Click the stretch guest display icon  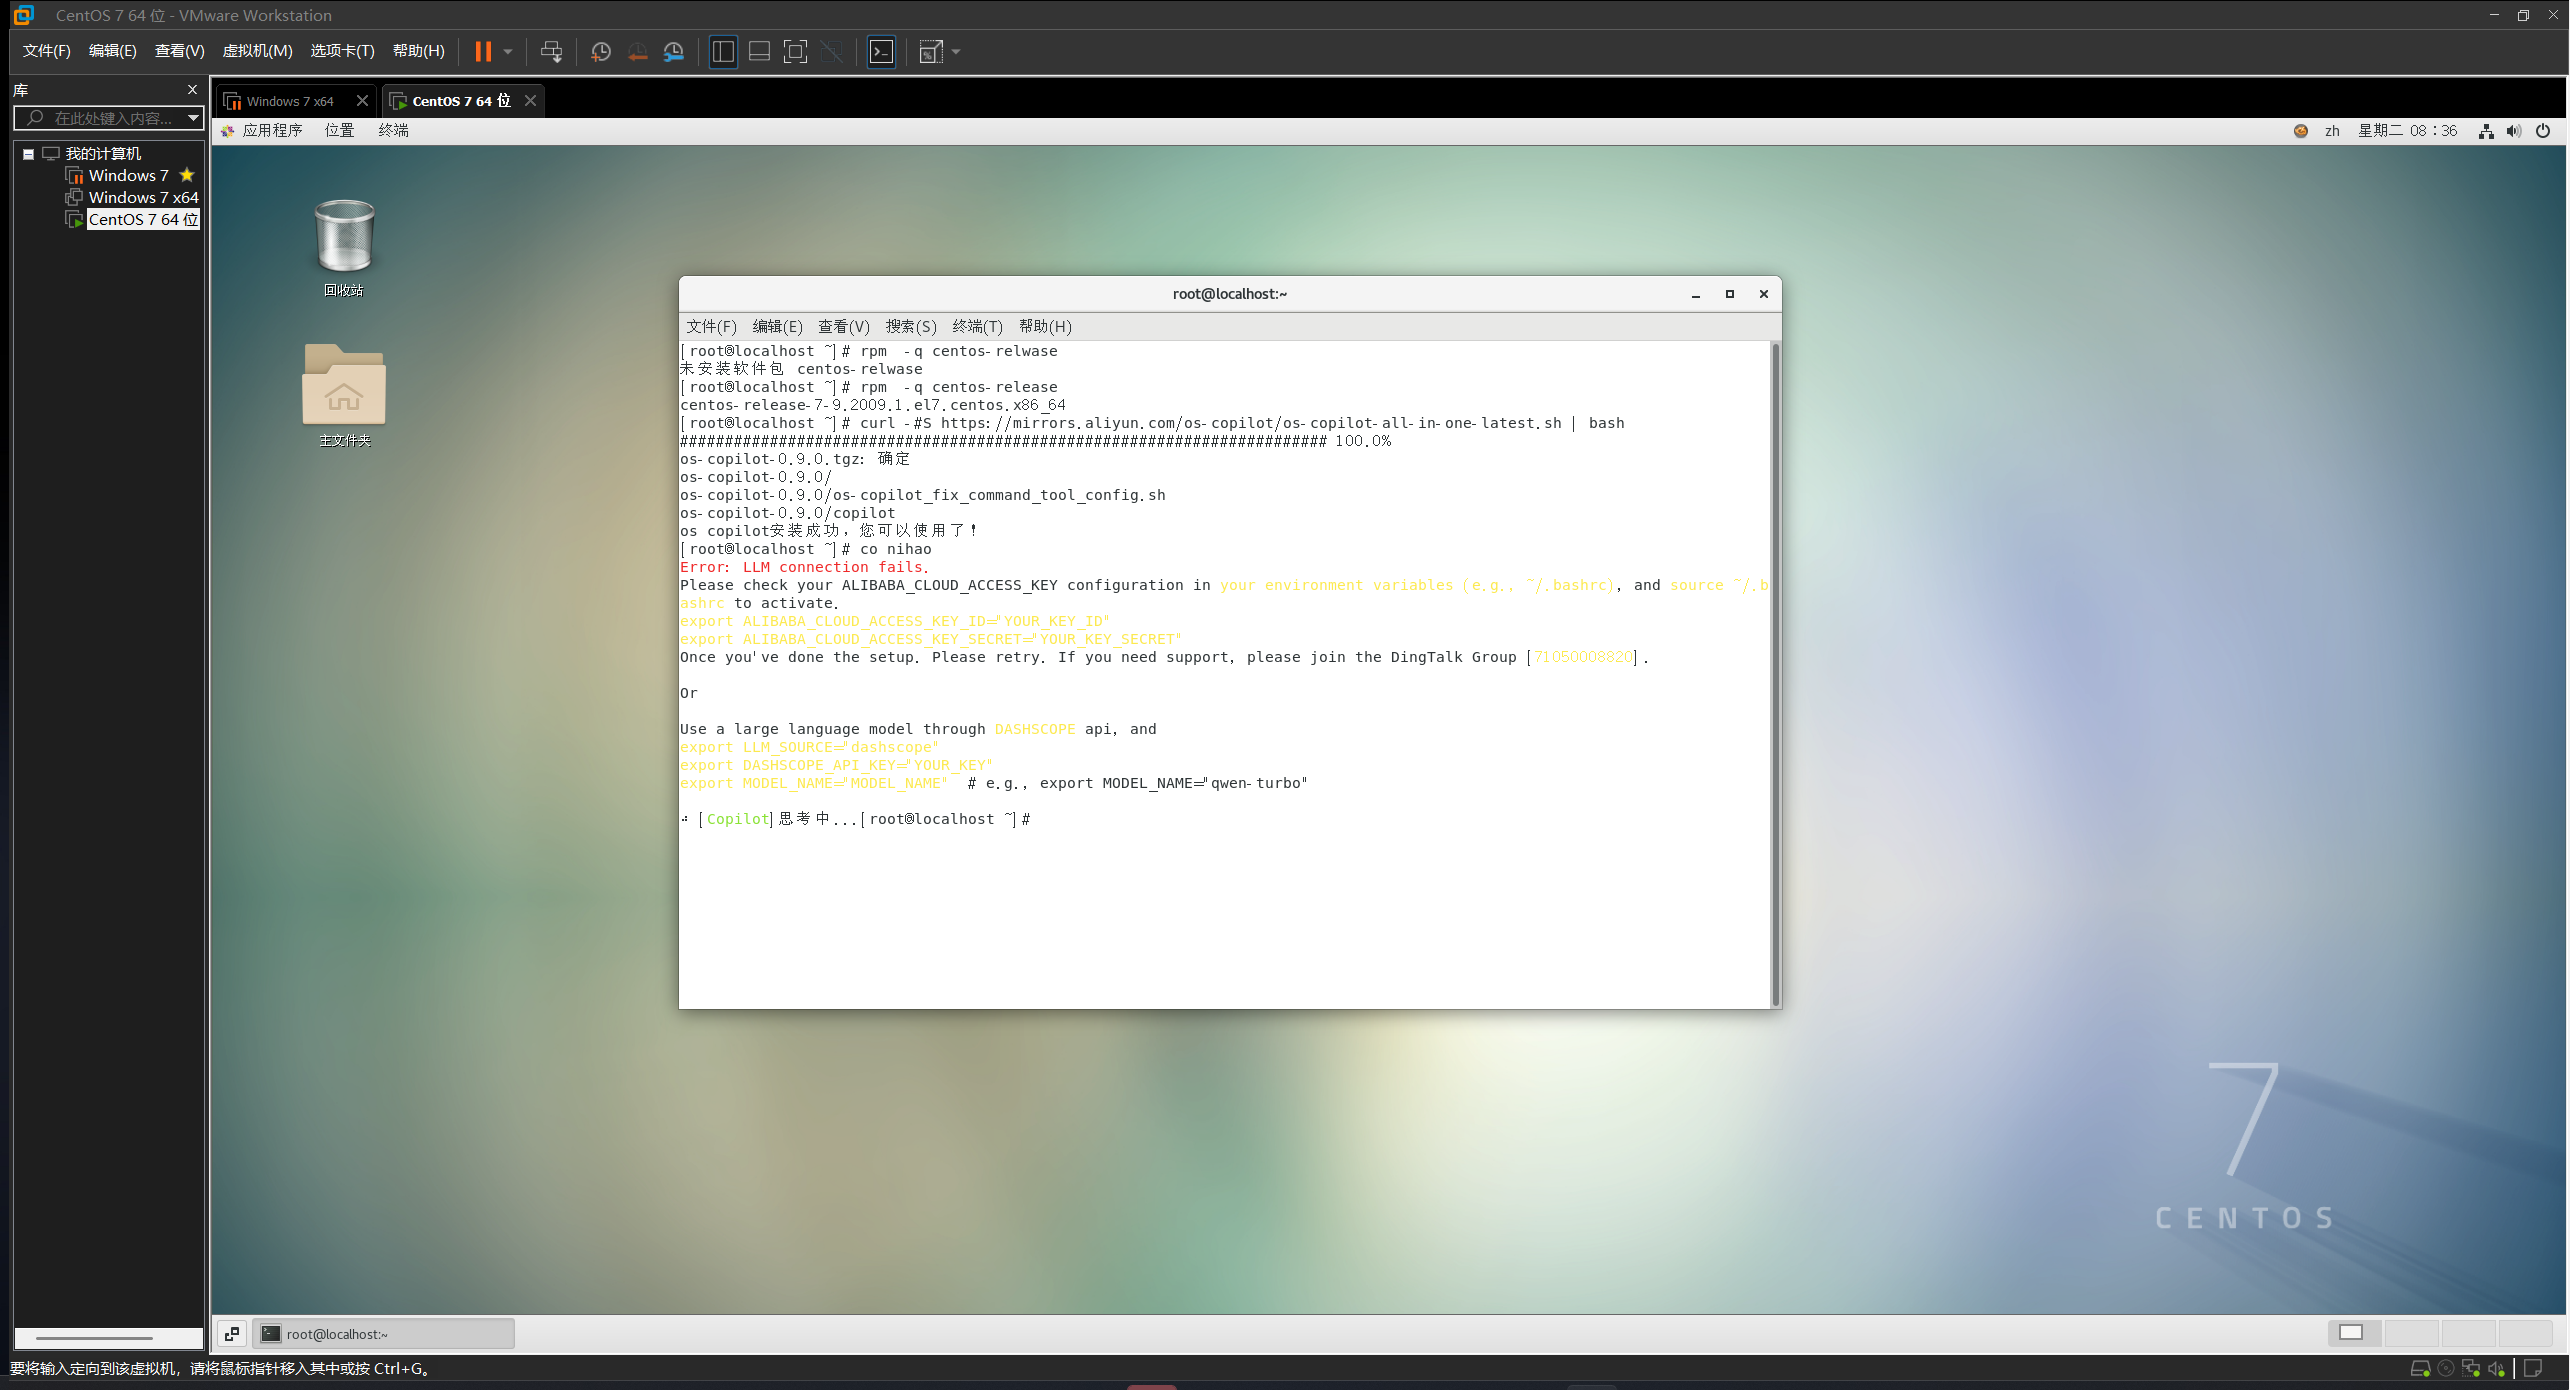(x=931, y=51)
